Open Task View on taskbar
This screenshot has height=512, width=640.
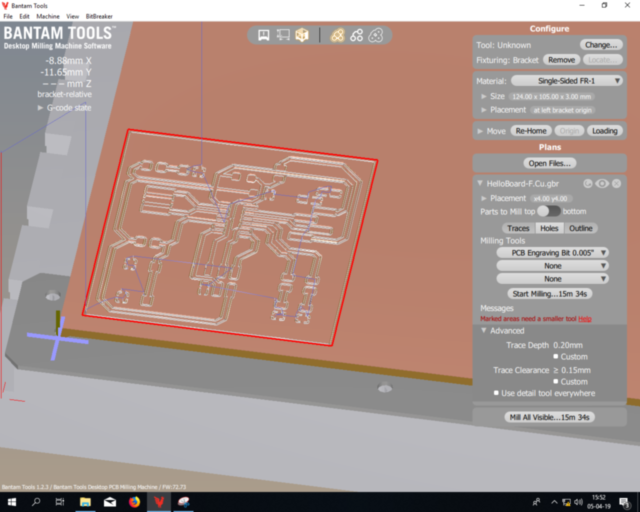[x=60, y=502]
